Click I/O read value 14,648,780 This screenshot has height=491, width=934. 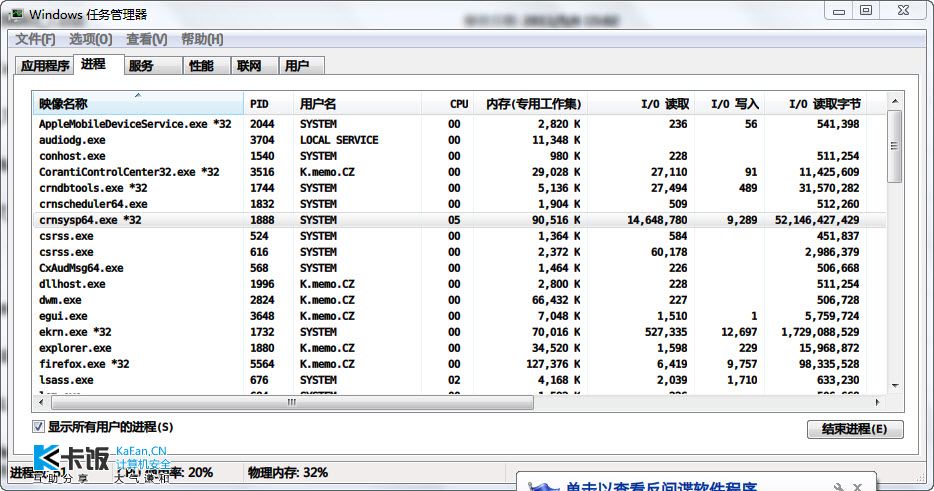657,220
